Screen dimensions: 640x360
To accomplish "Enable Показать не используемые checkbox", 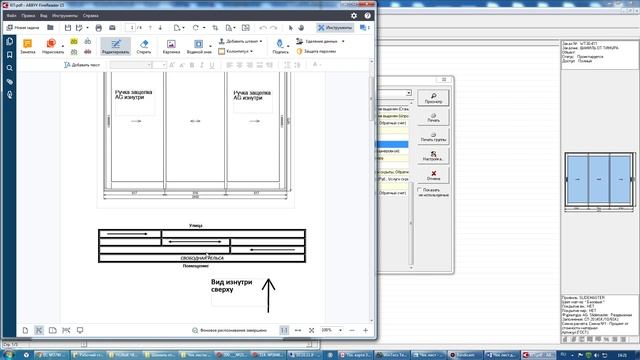I will tap(420, 190).
